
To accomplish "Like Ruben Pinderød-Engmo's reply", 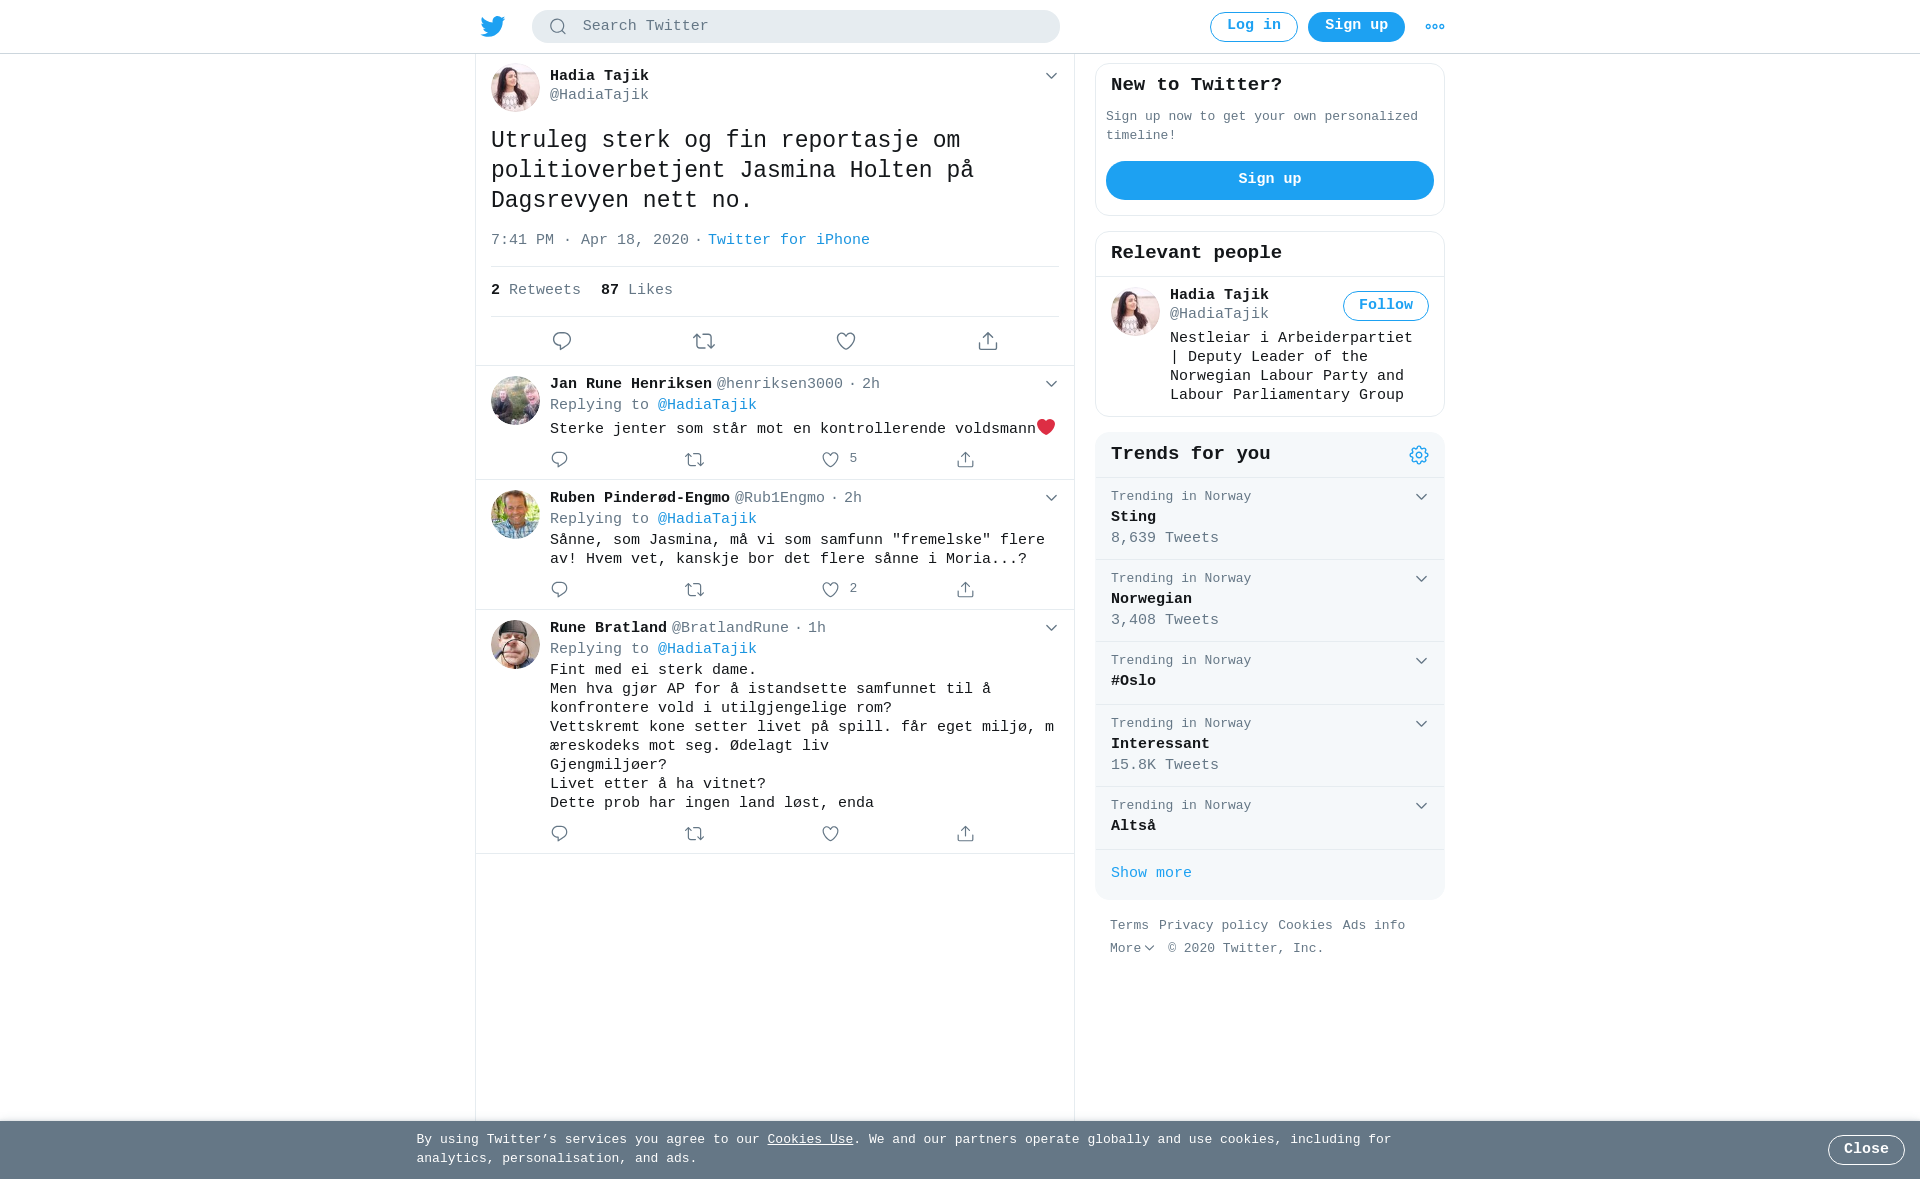I will click(x=830, y=590).
